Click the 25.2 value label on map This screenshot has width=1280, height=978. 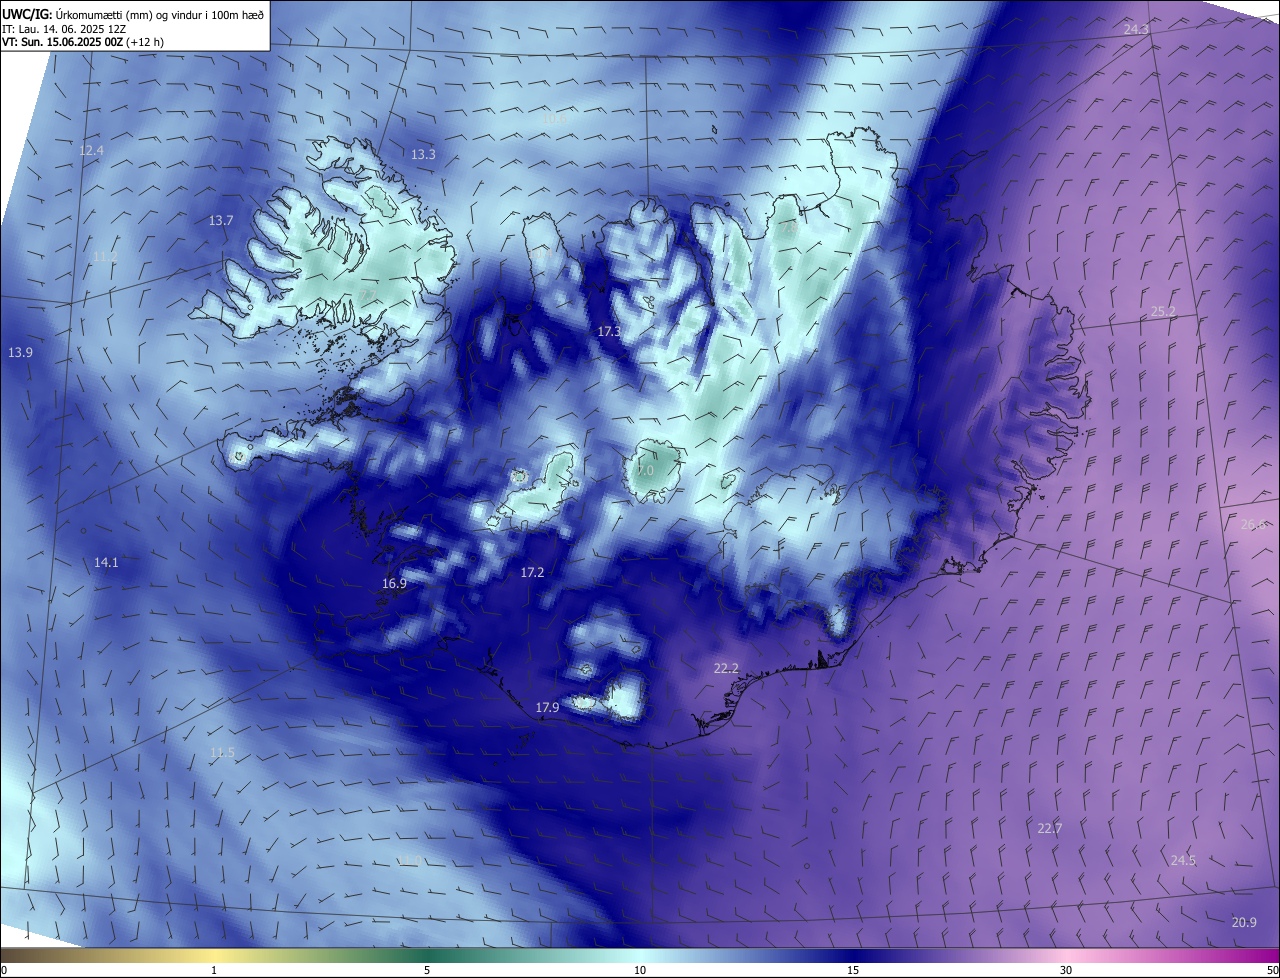click(x=1163, y=311)
